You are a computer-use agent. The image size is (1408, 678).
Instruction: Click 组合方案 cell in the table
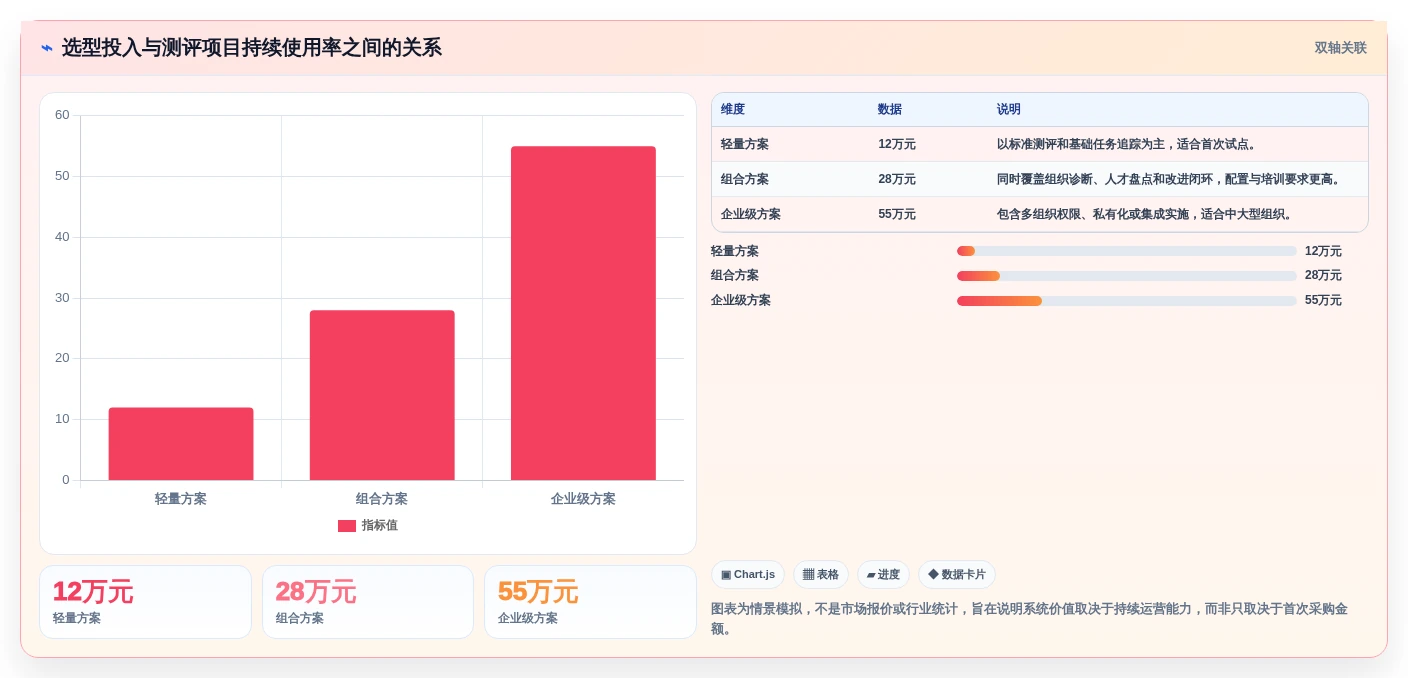(x=745, y=179)
